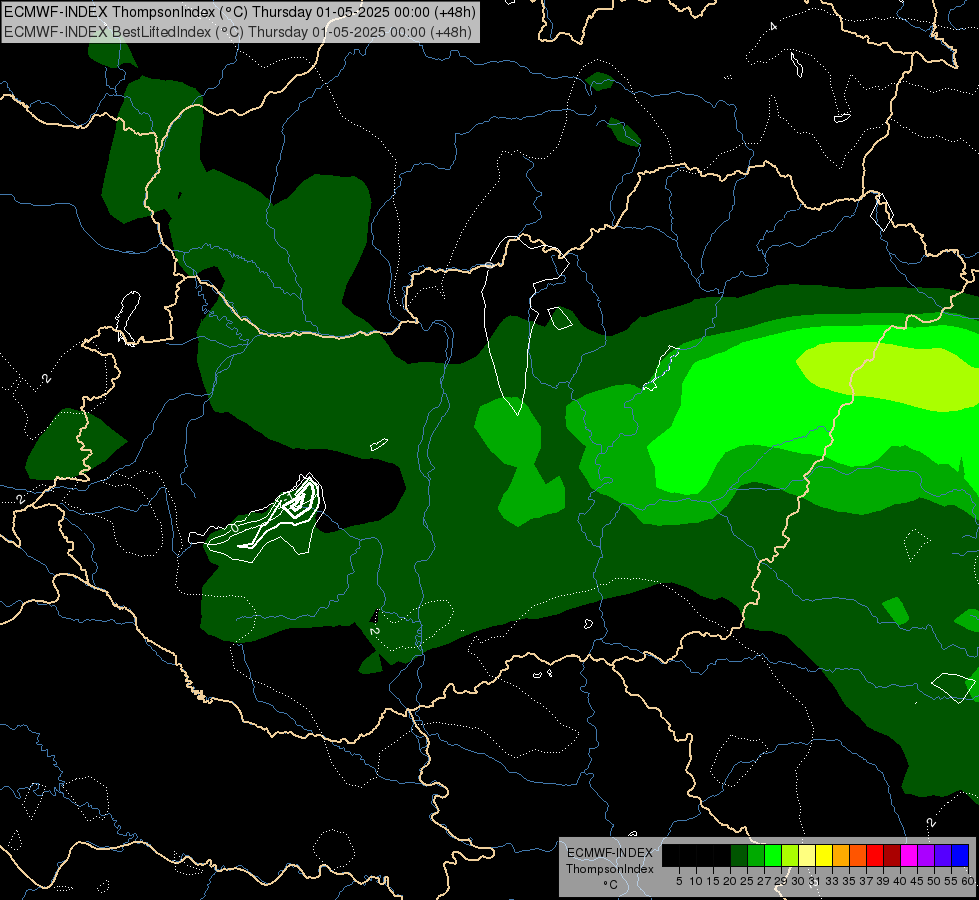
Task: Click the legend's 'ThompsonIndex' label
Action: click(609, 869)
